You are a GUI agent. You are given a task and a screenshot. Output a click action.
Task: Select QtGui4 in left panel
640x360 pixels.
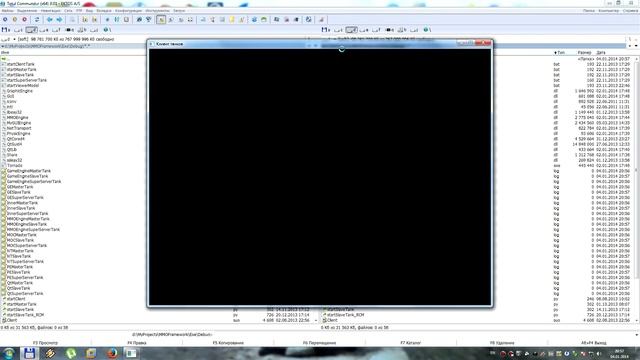(x=15, y=144)
